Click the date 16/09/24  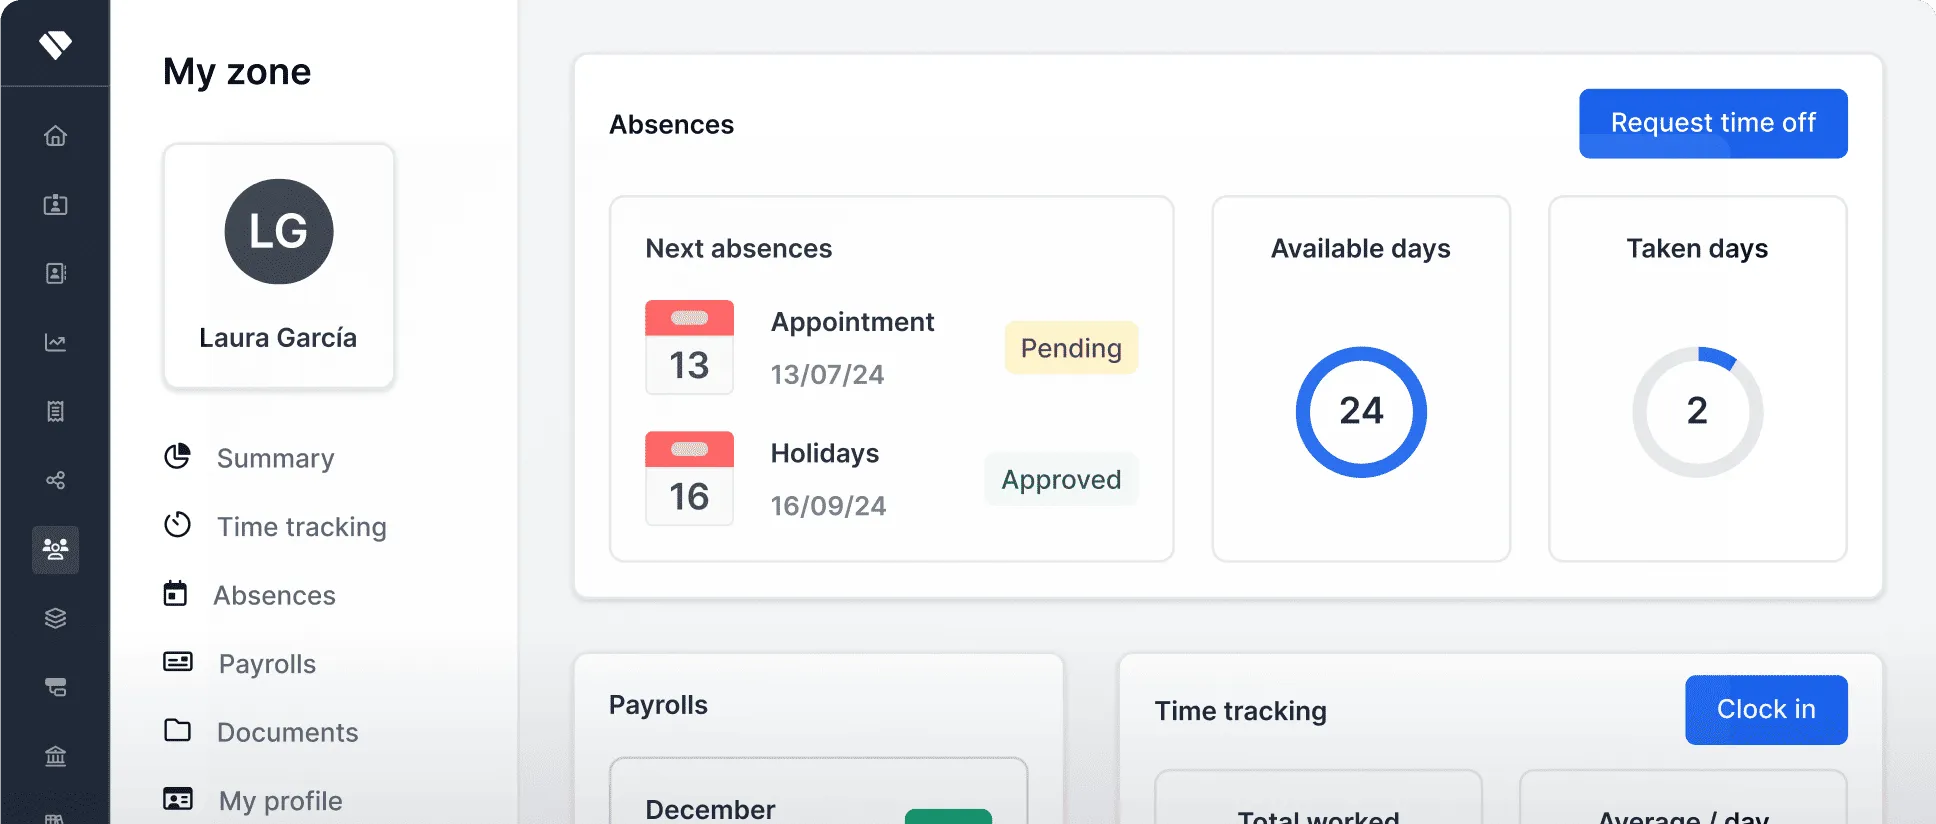pyautogui.click(x=828, y=505)
